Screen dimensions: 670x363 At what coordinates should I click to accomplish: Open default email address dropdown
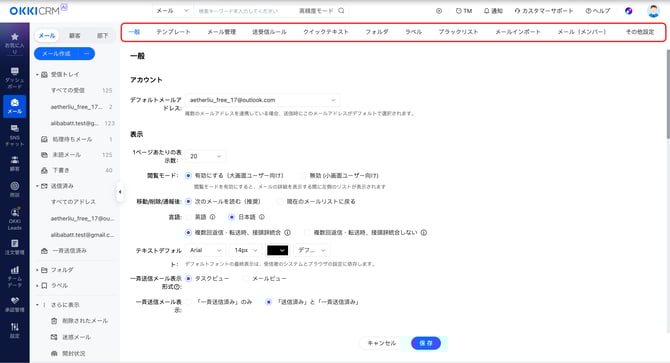click(x=263, y=100)
